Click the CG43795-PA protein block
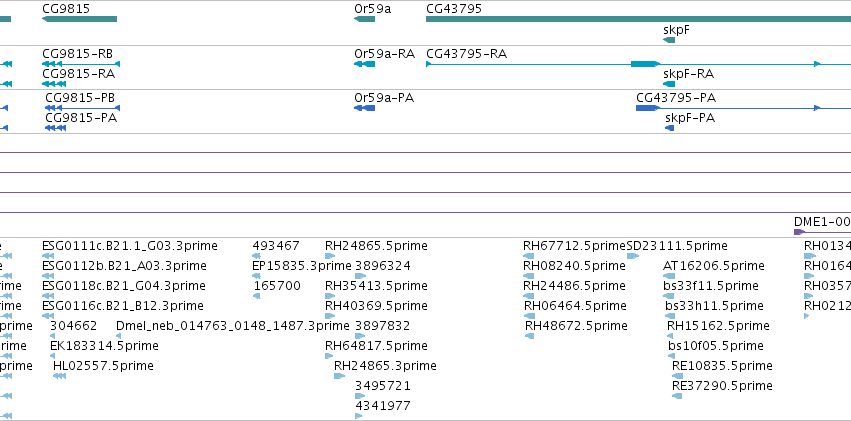This screenshot has width=851, height=421. (647, 108)
